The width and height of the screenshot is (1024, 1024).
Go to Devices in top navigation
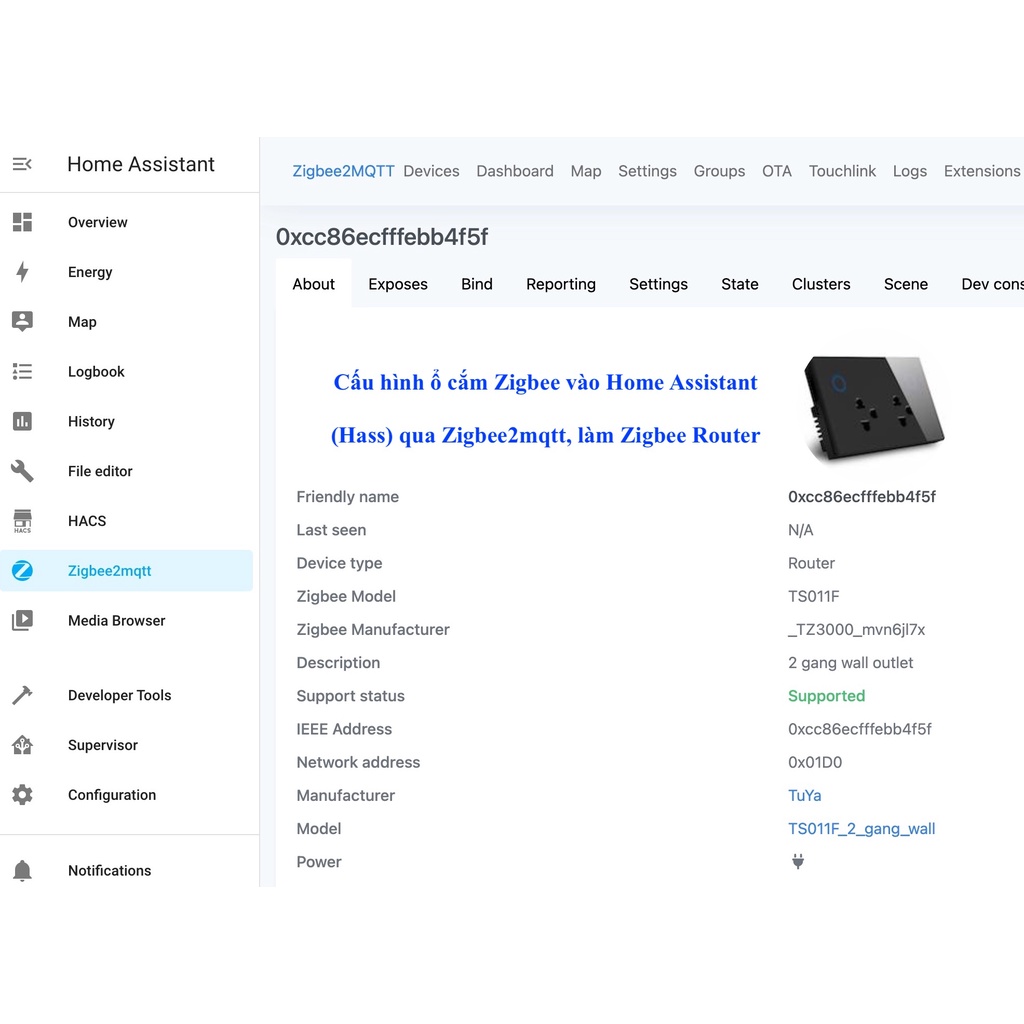pos(431,171)
